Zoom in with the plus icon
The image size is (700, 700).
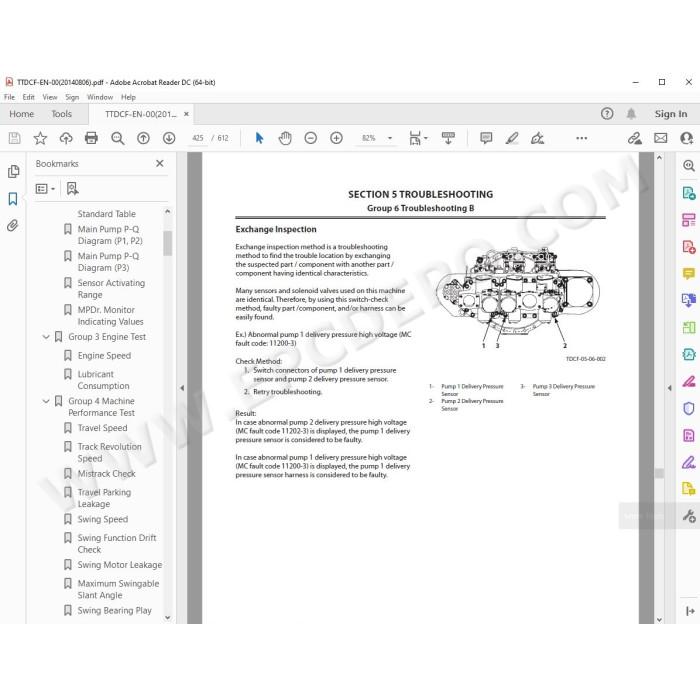tap(336, 138)
